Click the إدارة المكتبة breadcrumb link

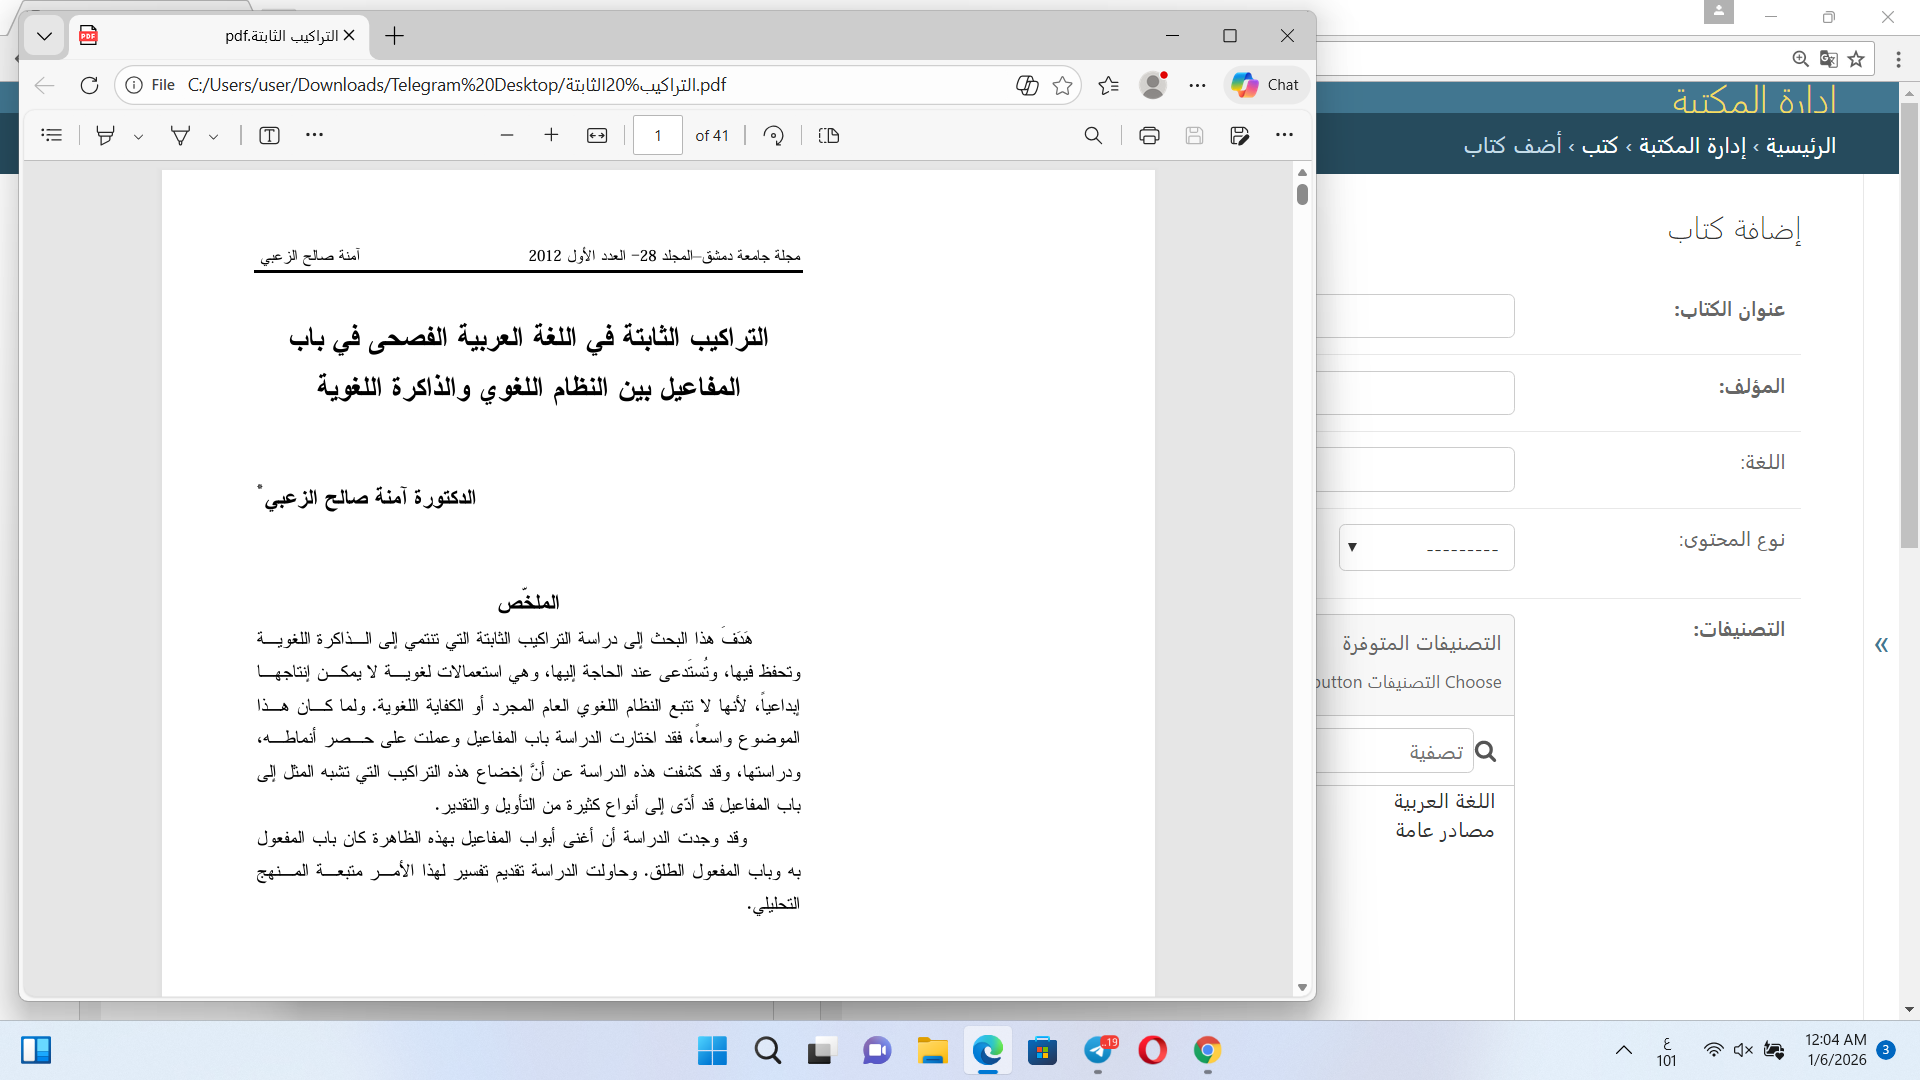[x=1692, y=146]
